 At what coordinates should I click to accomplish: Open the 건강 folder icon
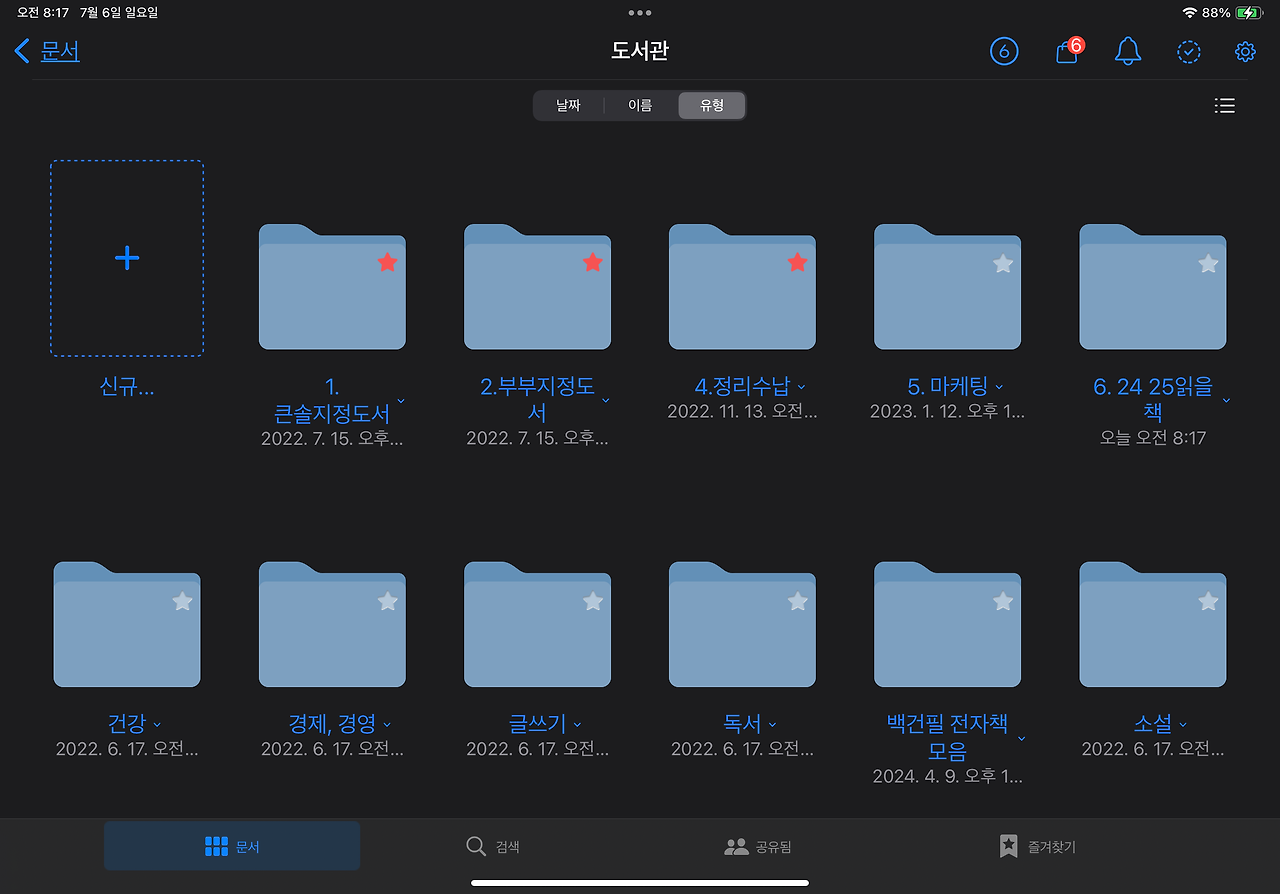(x=127, y=624)
